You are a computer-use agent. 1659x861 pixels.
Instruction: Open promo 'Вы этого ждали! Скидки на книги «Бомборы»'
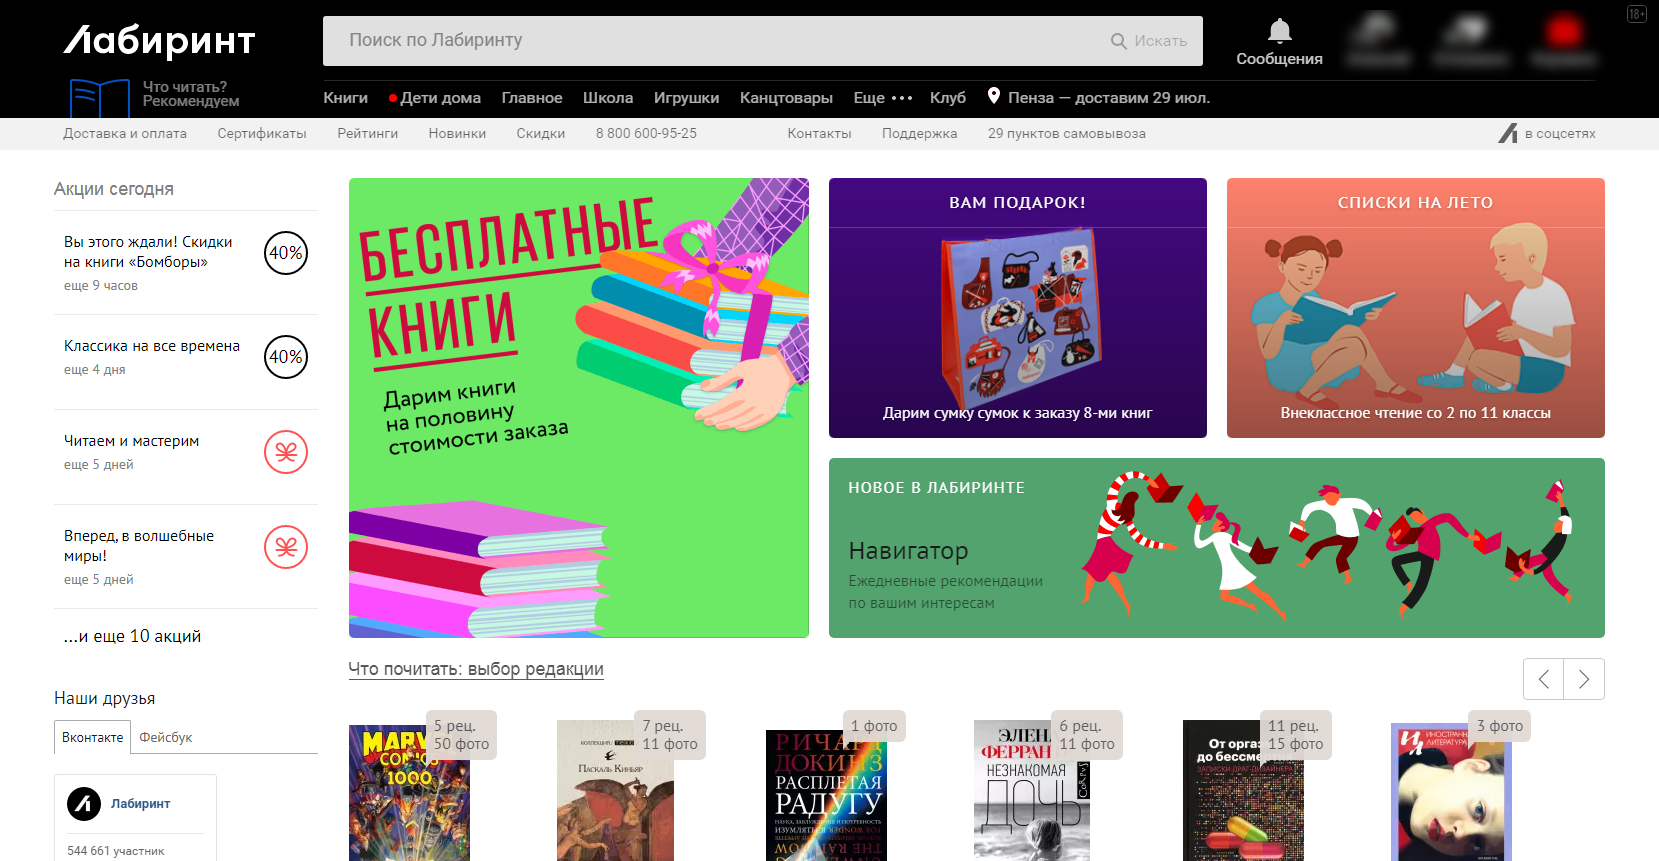pyautogui.click(x=148, y=252)
